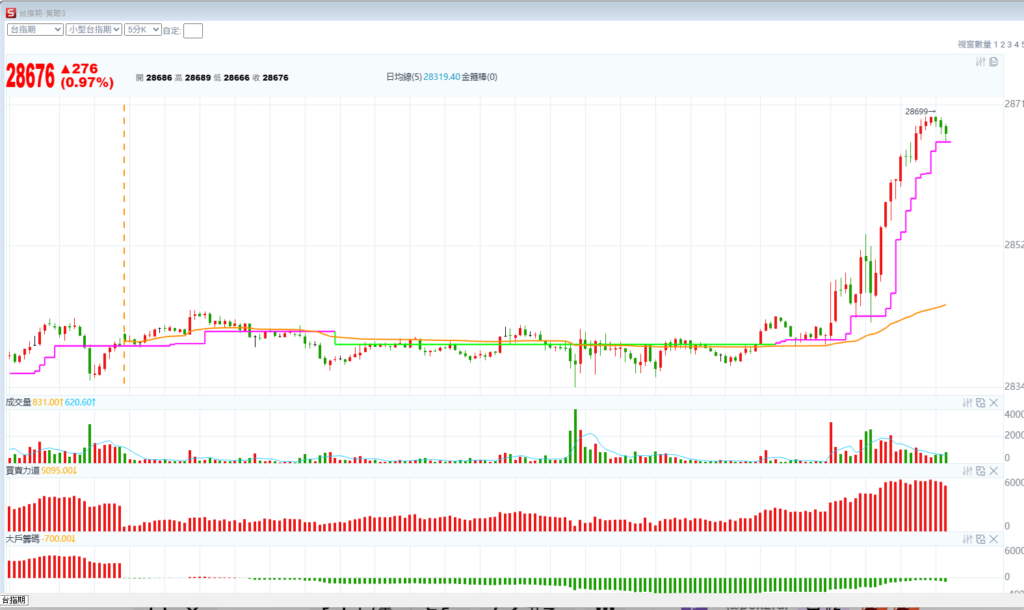Open settings for 大戶籌碼 panel
The image size is (1024, 610).
coord(967,539)
